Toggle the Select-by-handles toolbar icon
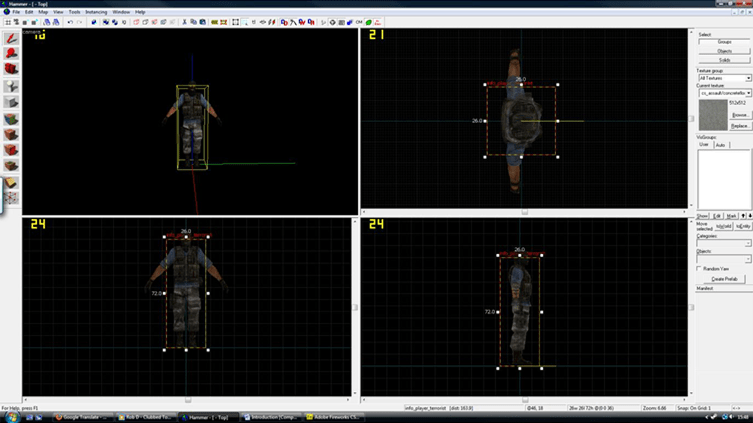753x423 pixels. [x=235, y=22]
